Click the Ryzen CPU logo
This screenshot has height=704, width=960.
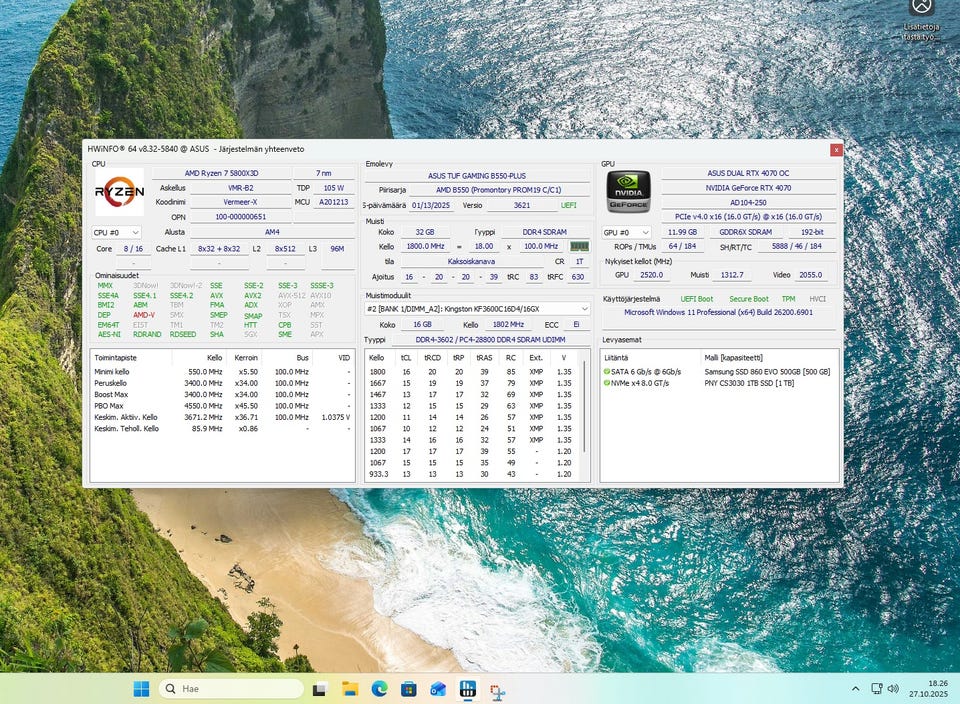coord(119,192)
